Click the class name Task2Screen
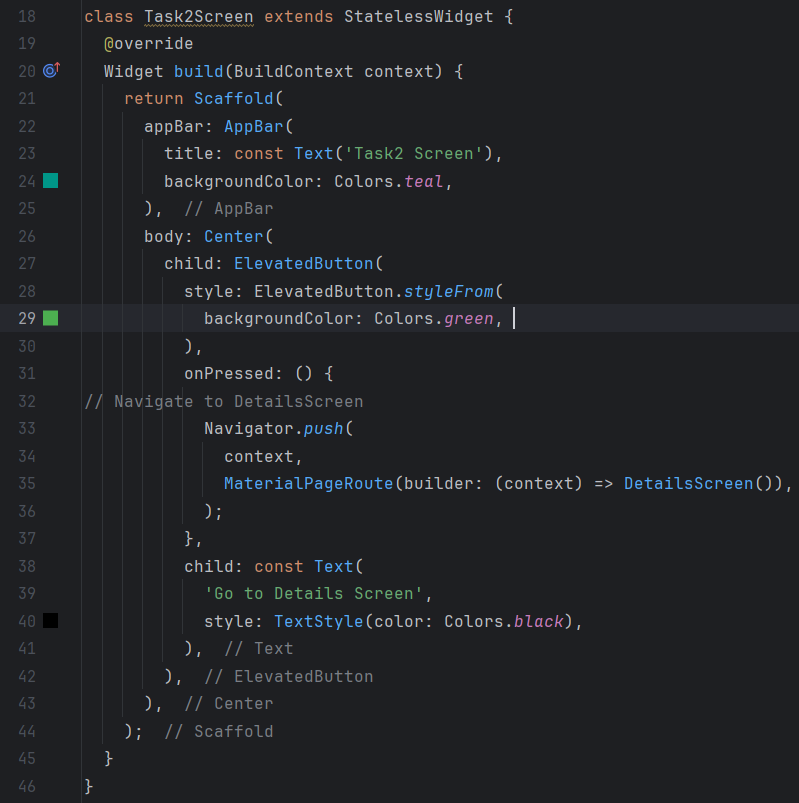This screenshot has height=803, width=799. [199, 16]
